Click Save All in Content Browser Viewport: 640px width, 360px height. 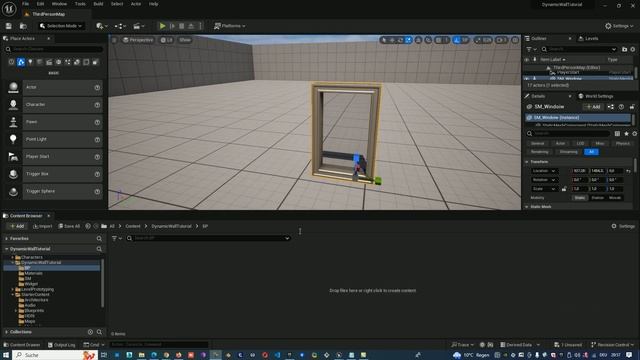click(x=69, y=226)
